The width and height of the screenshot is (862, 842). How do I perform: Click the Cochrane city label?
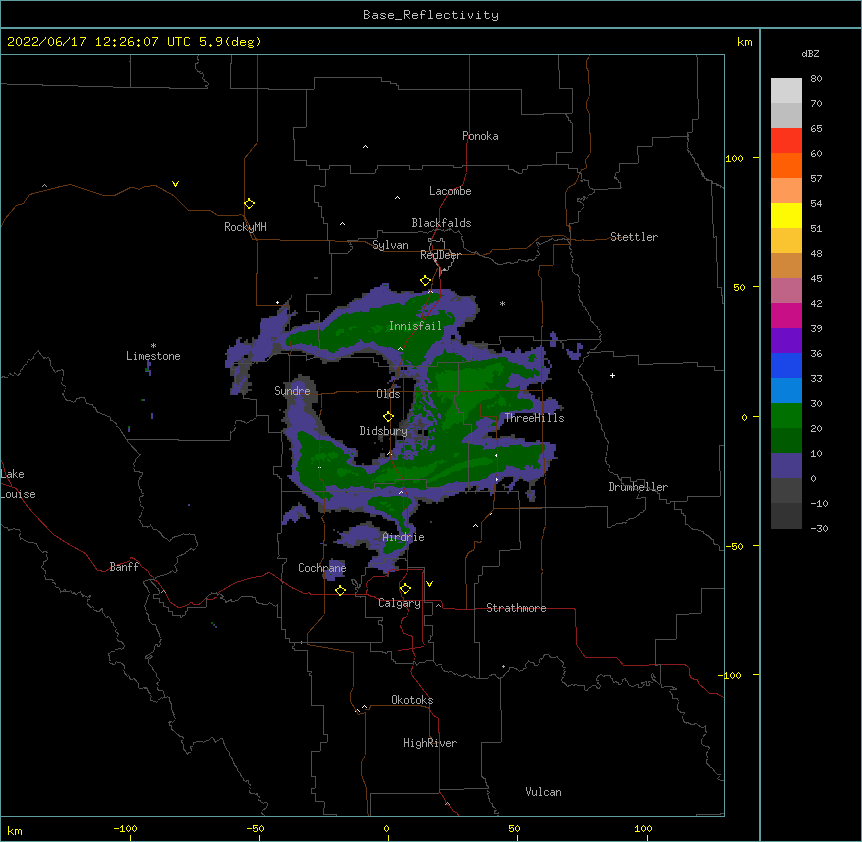322,568
